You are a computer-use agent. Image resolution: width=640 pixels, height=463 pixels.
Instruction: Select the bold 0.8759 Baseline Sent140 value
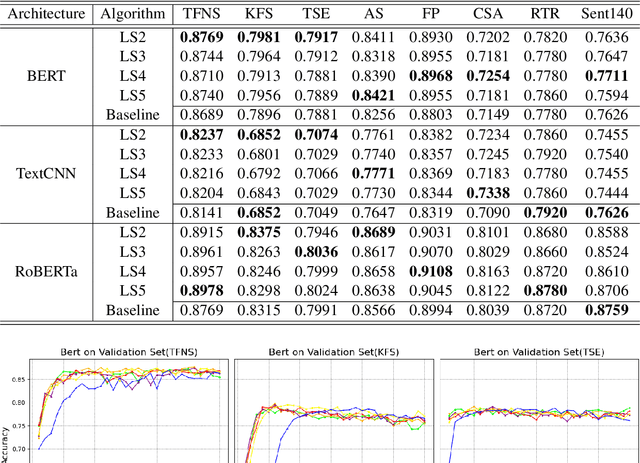tap(604, 310)
